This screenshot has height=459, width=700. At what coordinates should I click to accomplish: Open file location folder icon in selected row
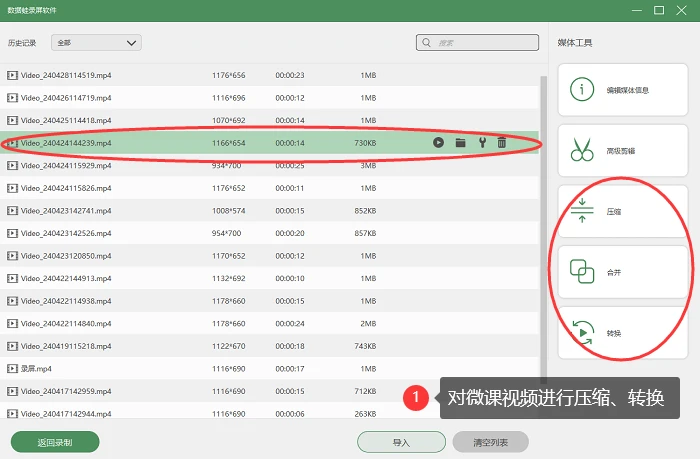tap(460, 142)
